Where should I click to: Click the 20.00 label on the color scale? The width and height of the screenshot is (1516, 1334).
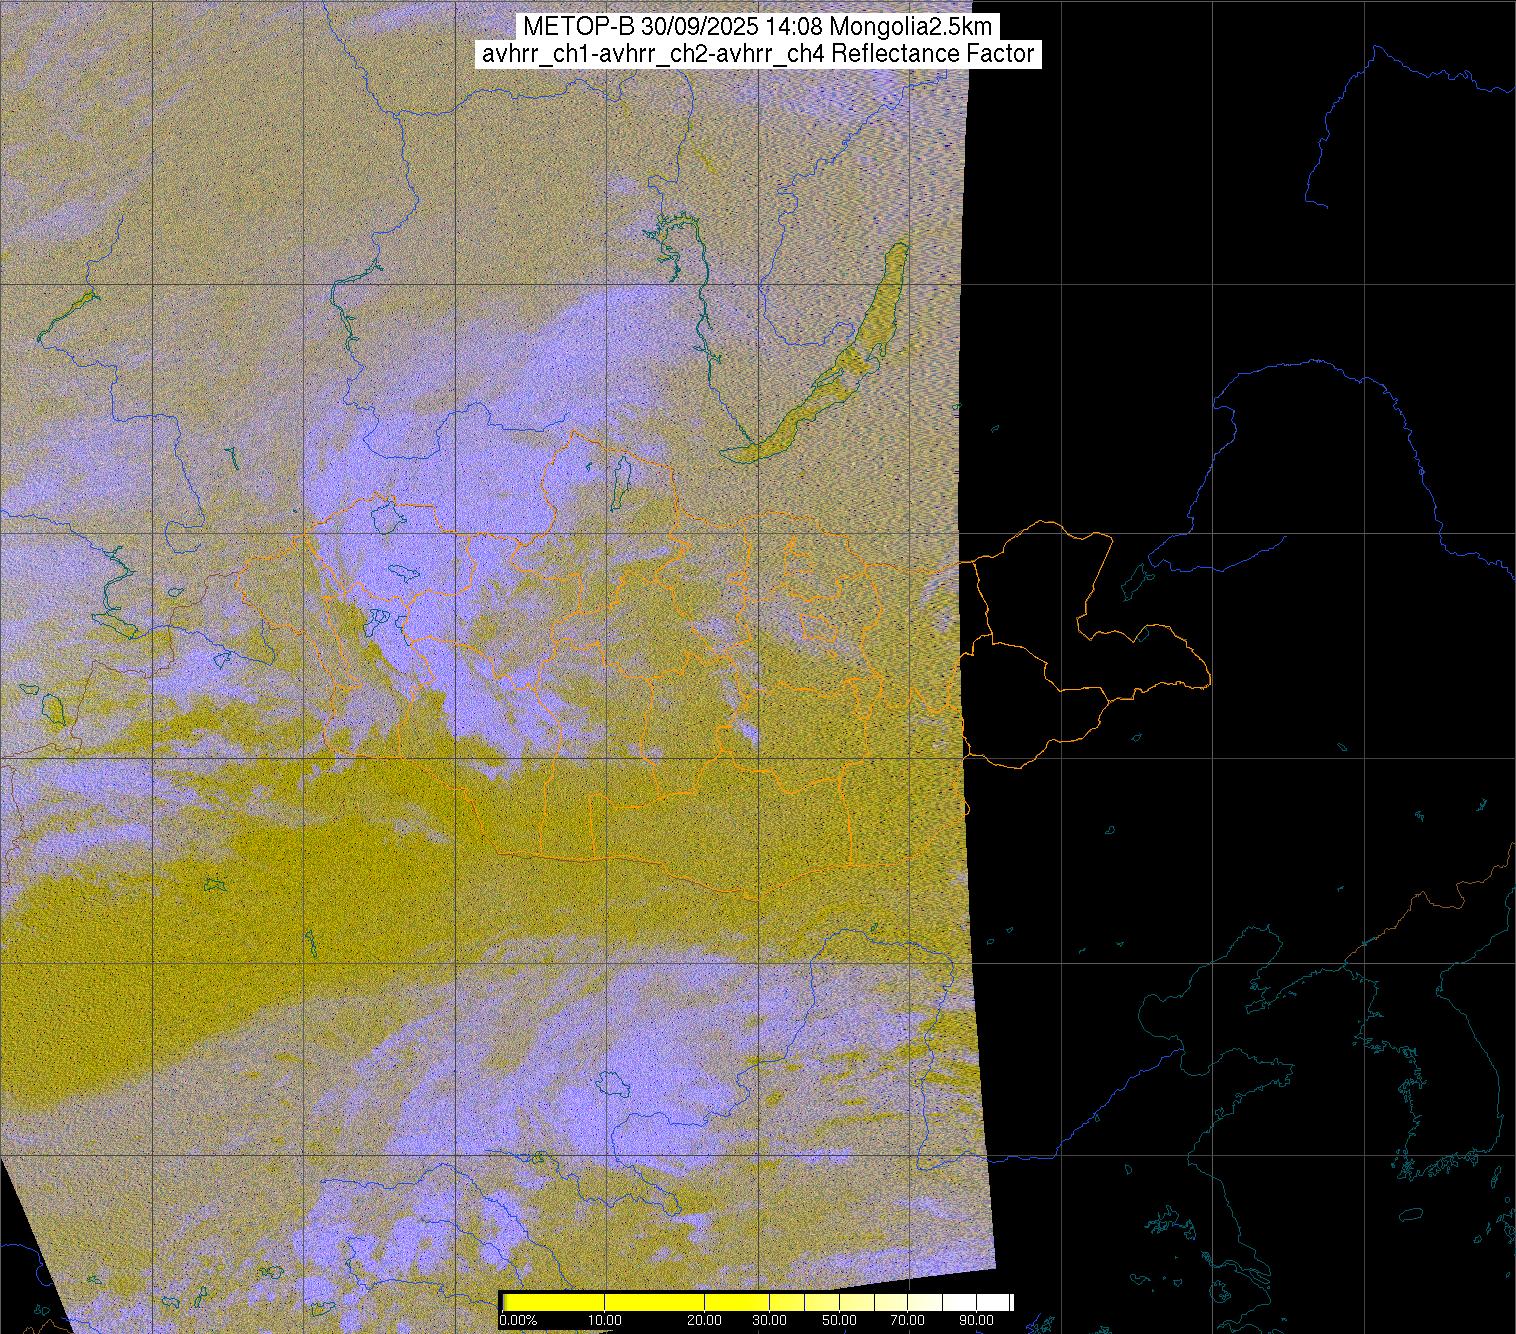pyautogui.click(x=706, y=1321)
